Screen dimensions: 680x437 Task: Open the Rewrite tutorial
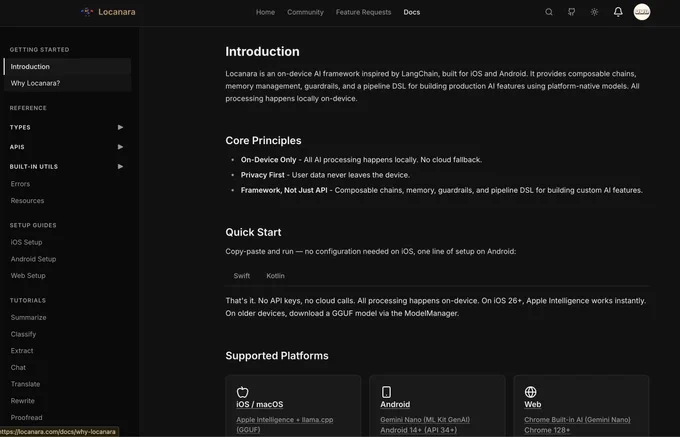point(23,401)
